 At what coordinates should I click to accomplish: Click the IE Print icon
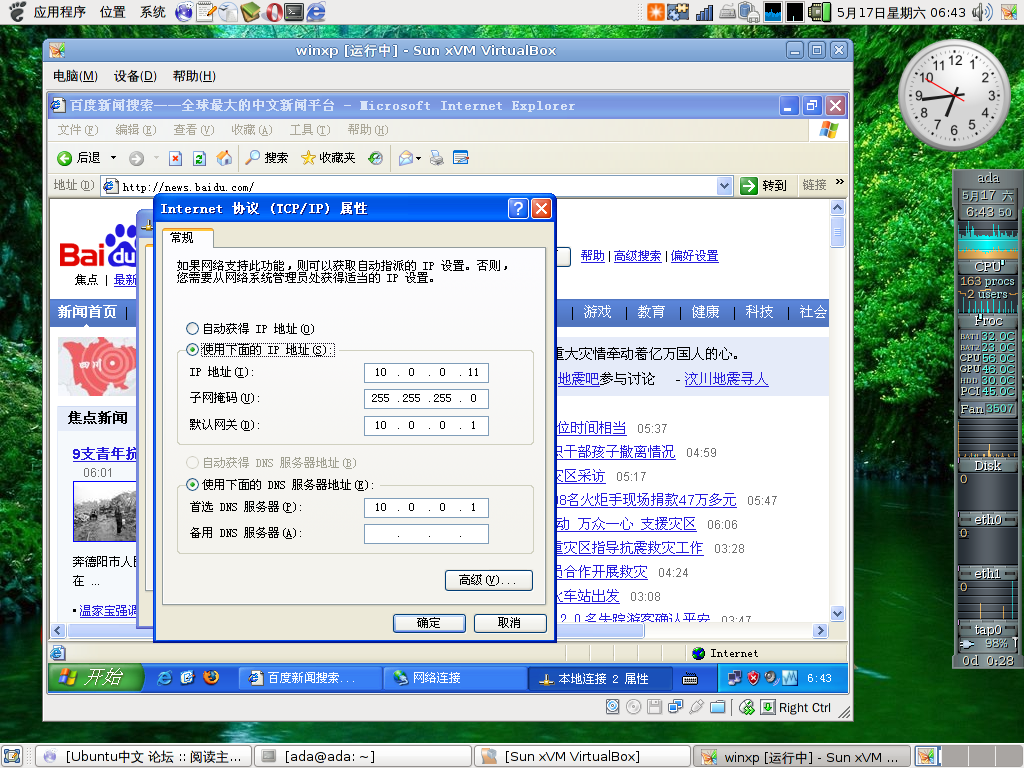point(437,158)
